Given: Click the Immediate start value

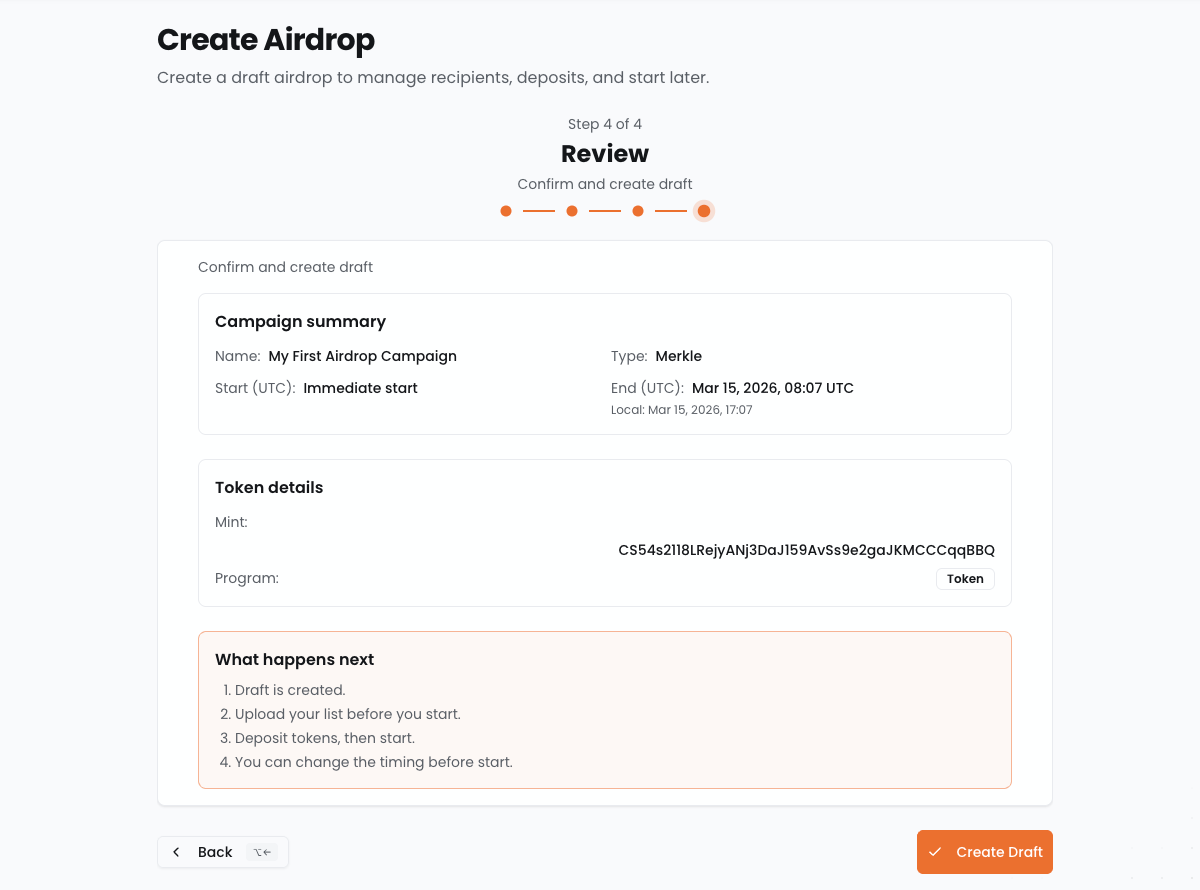Looking at the screenshot, I should coord(360,388).
